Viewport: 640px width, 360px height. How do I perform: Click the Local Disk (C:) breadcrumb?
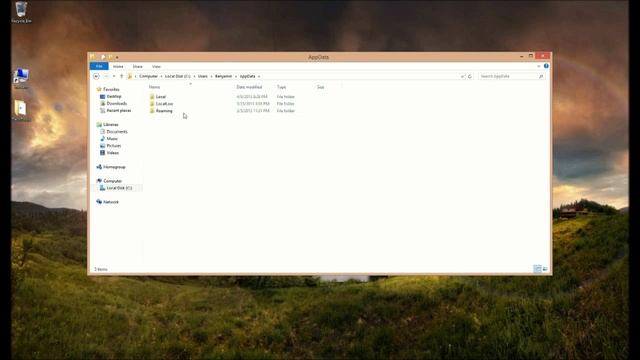(x=178, y=76)
